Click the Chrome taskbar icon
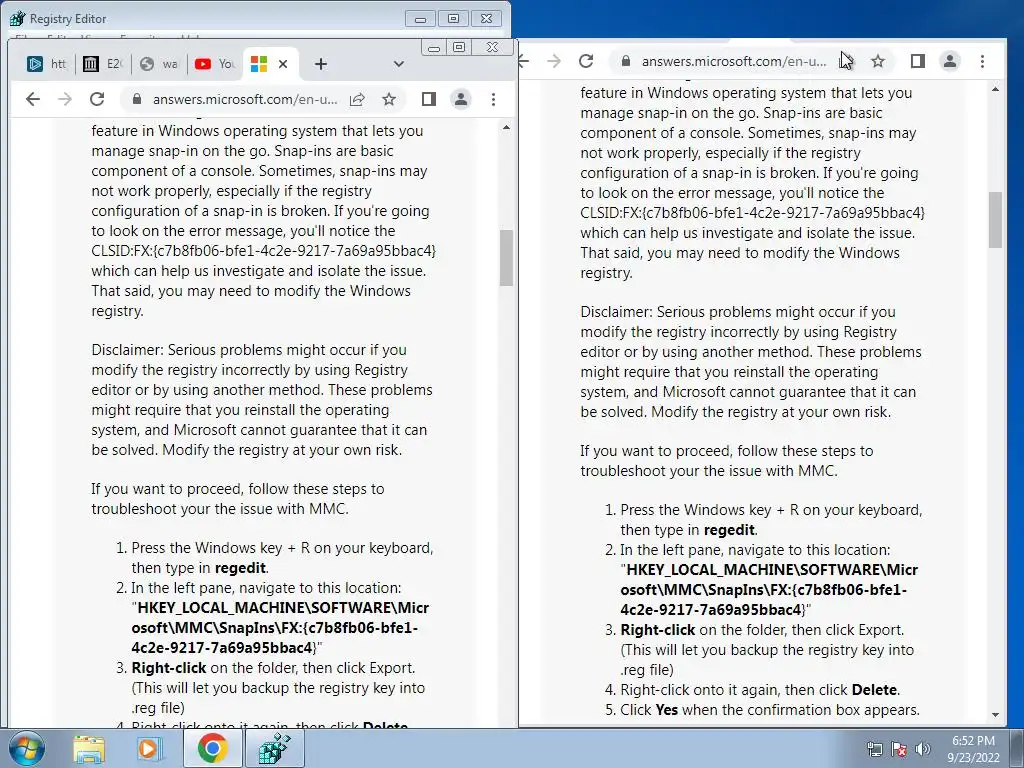Viewport: 1024px width, 768px height. pos(212,748)
